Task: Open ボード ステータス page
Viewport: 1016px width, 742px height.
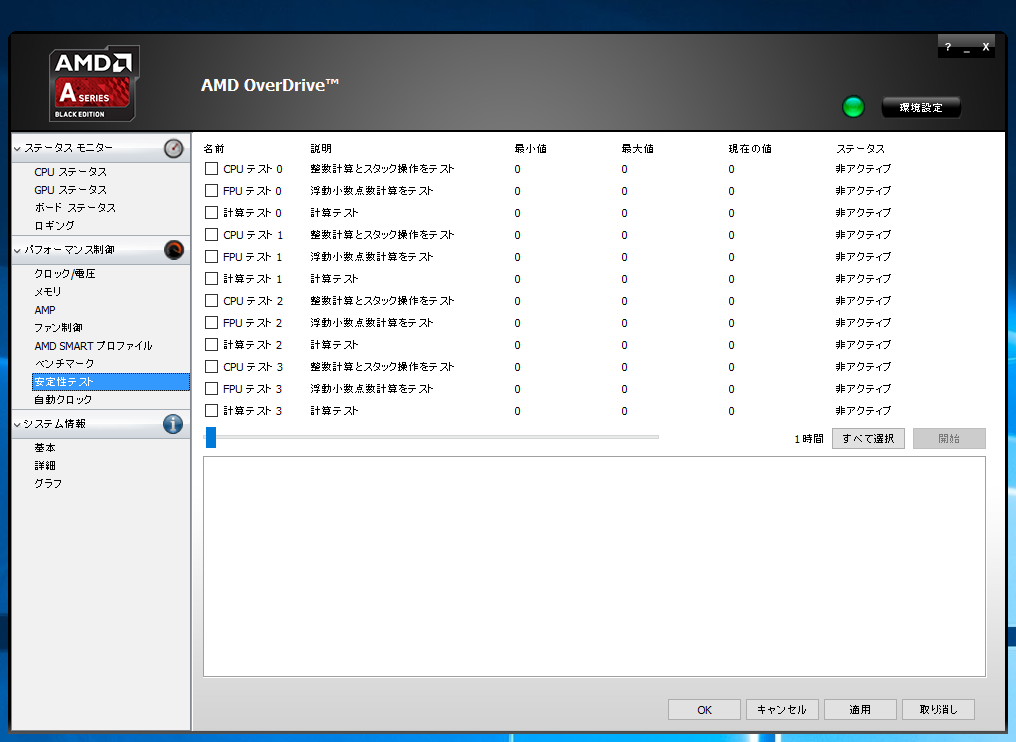Action: [75, 208]
